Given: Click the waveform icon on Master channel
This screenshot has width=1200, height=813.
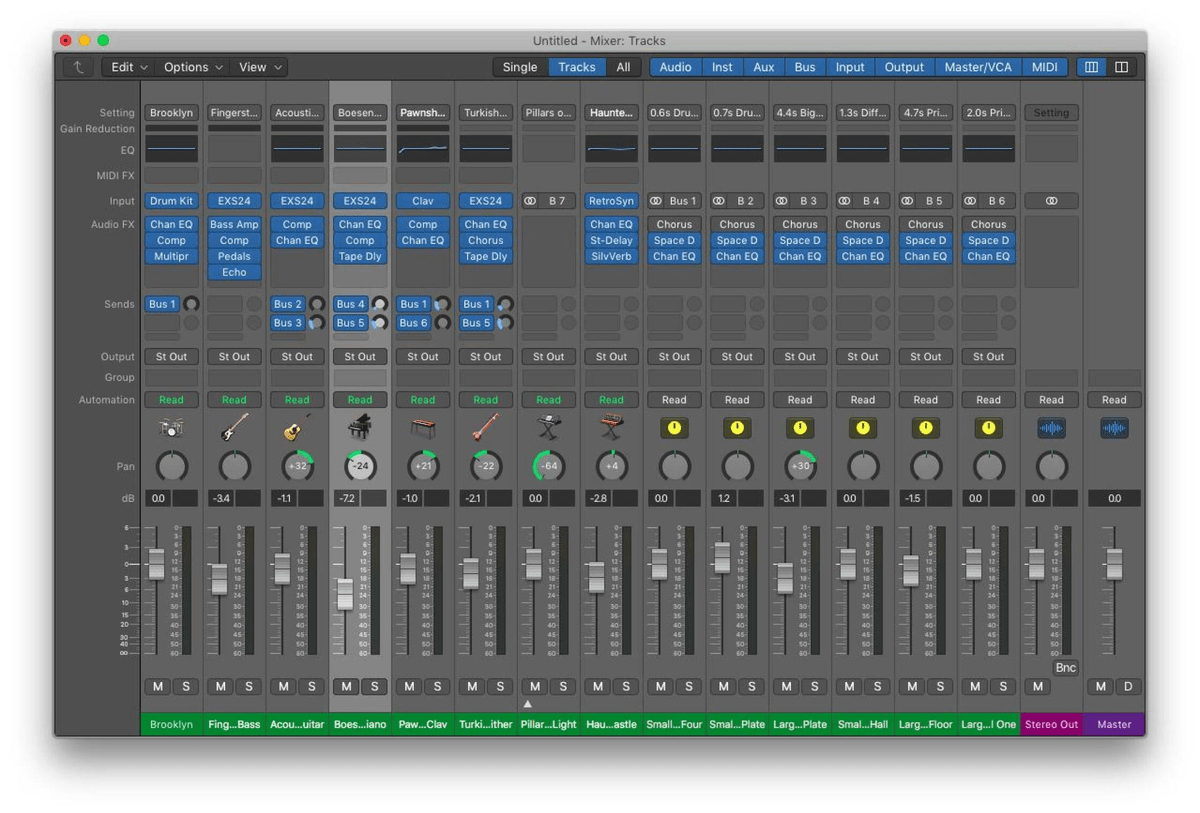Looking at the screenshot, I should point(1114,428).
